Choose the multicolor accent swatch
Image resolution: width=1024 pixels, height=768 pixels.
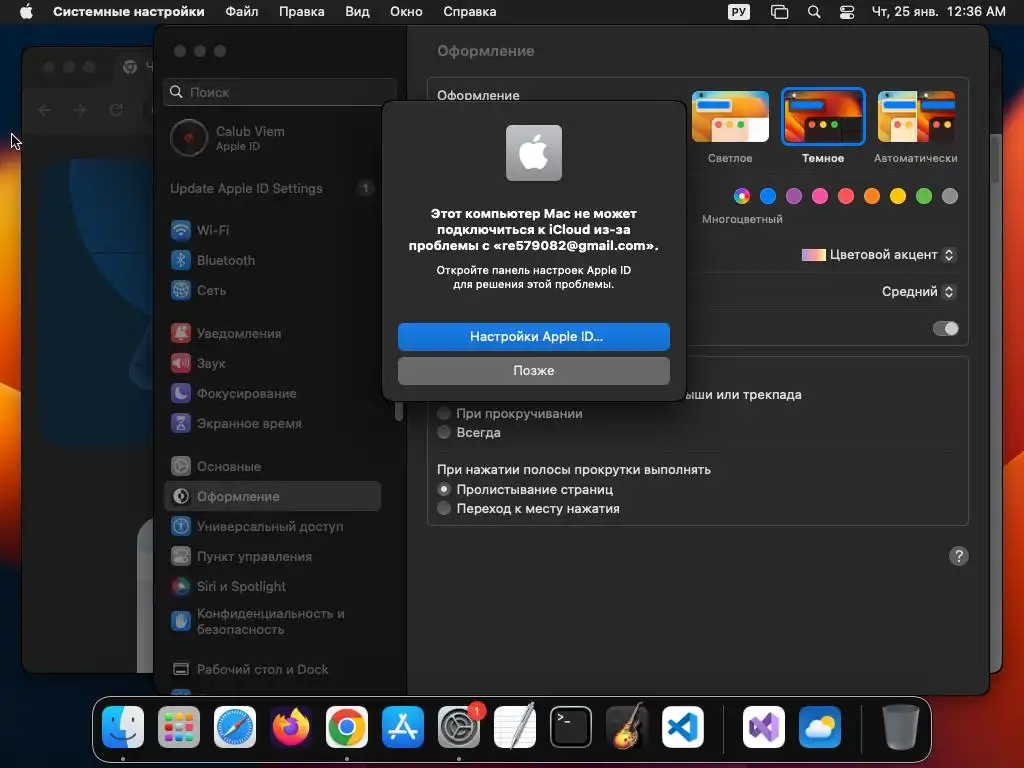coord(742,196)
